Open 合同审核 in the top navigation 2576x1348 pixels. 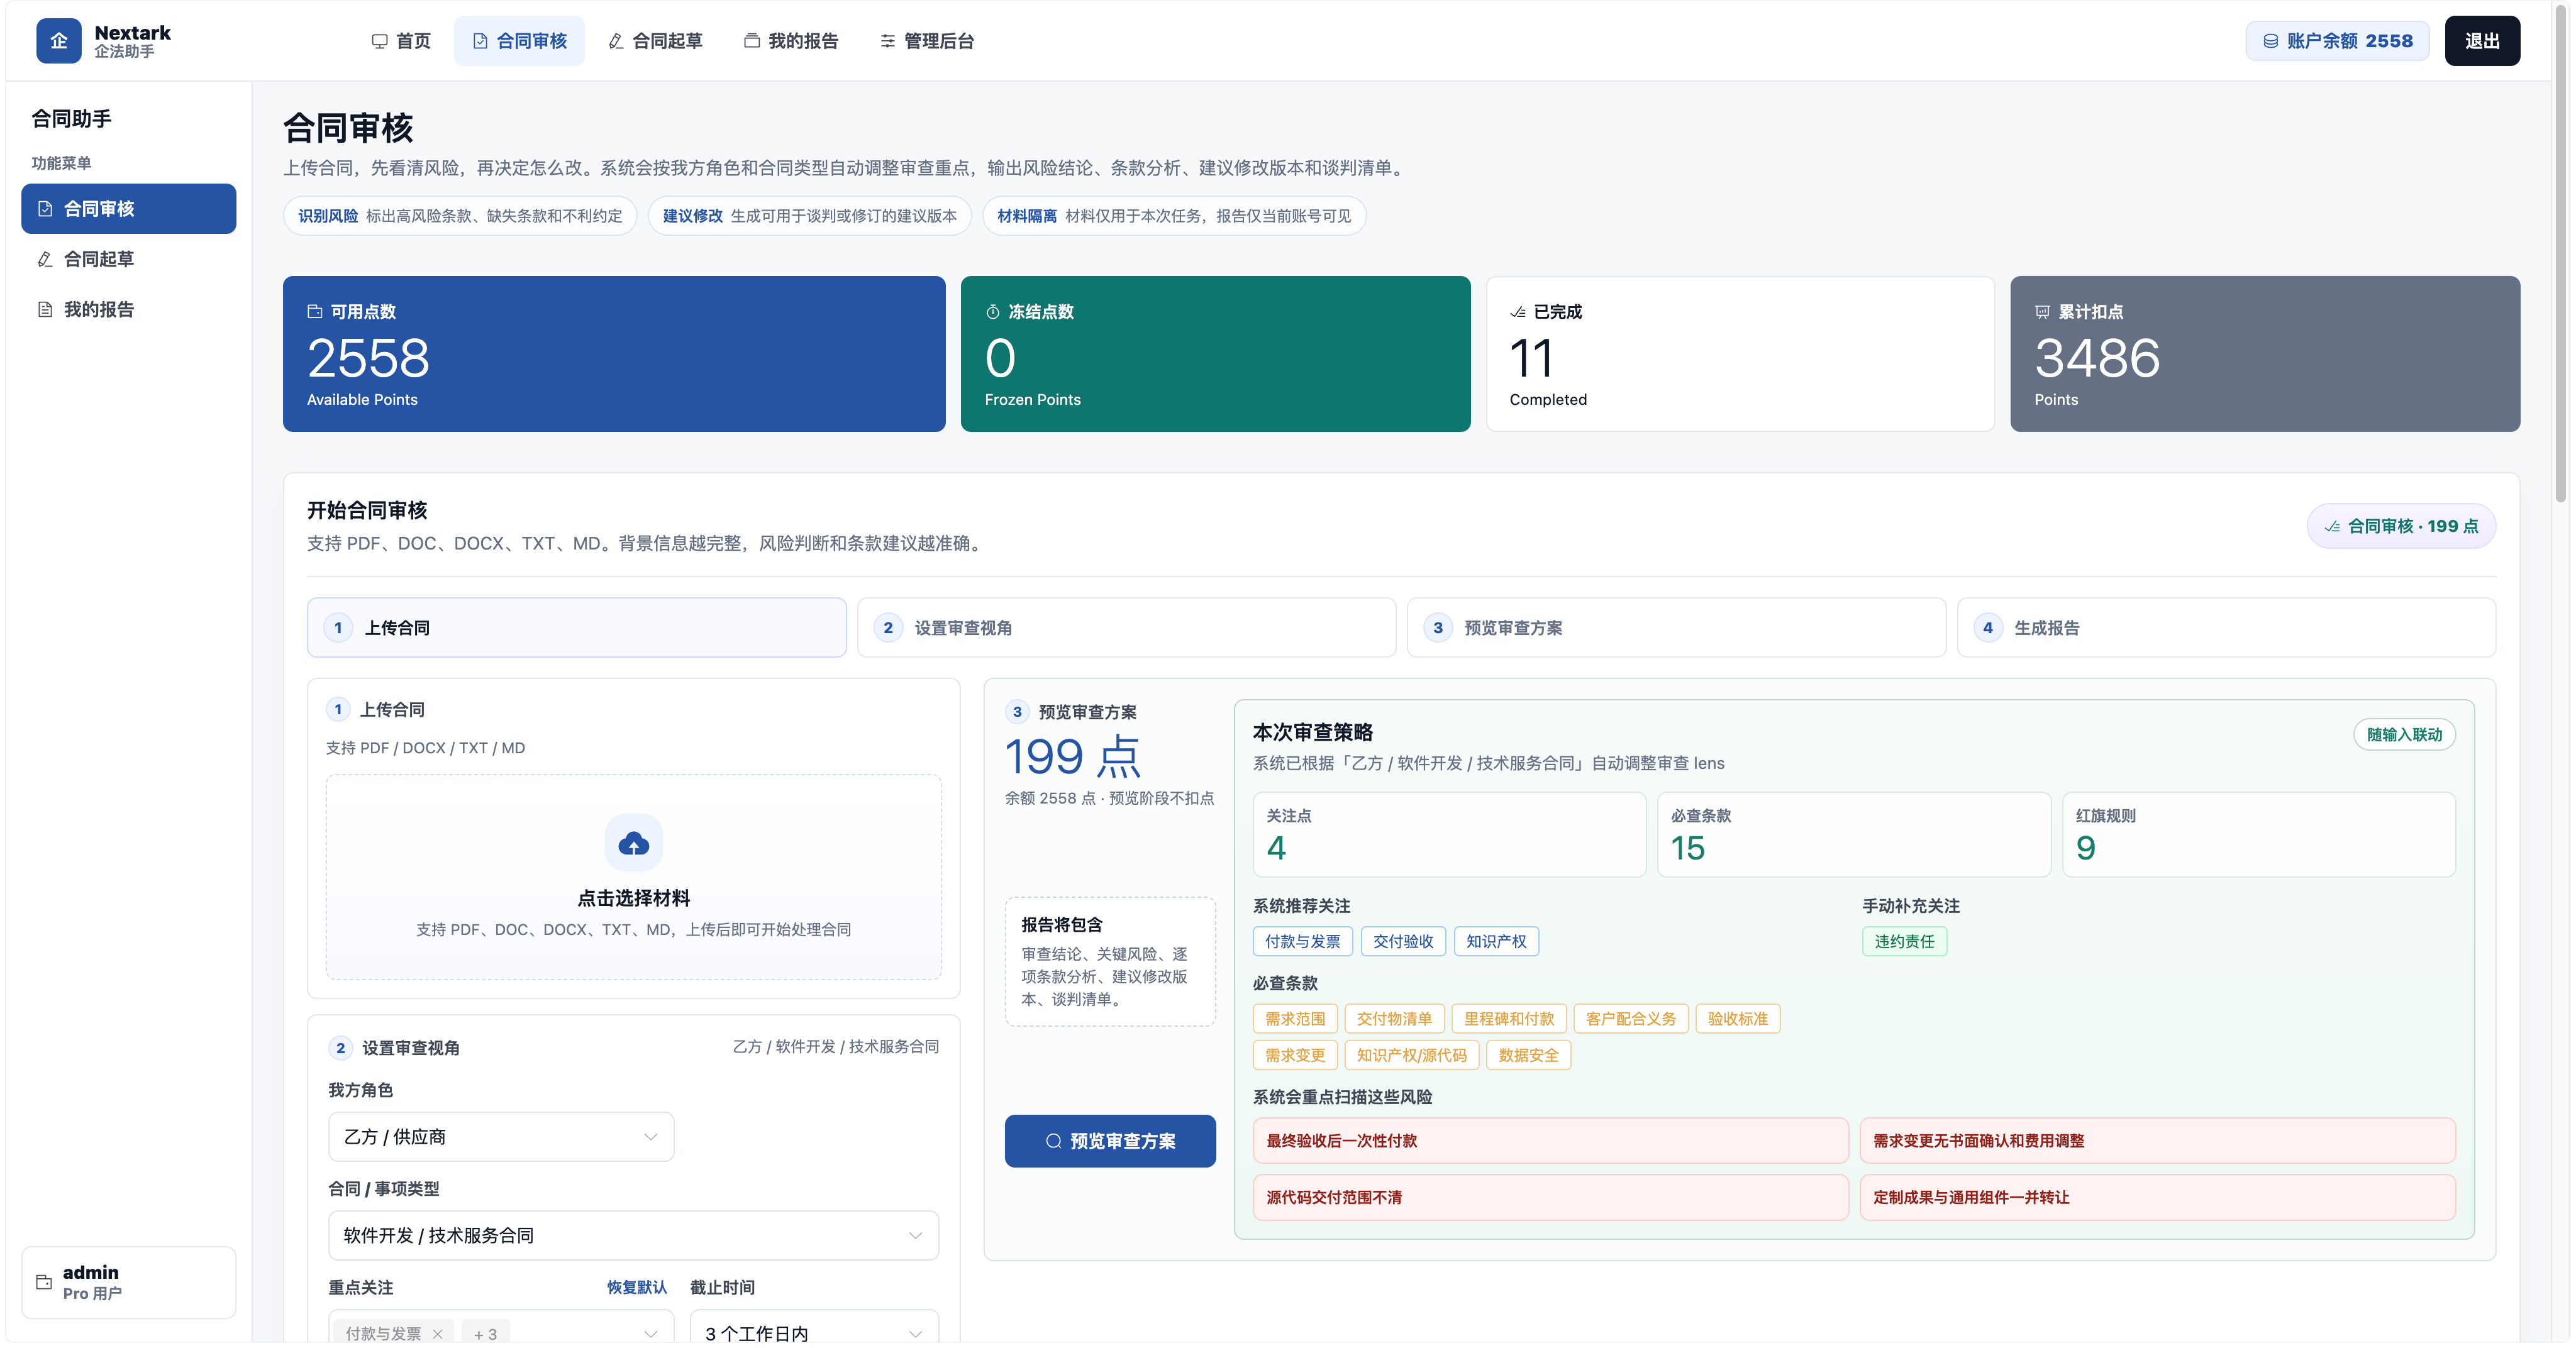519,41
